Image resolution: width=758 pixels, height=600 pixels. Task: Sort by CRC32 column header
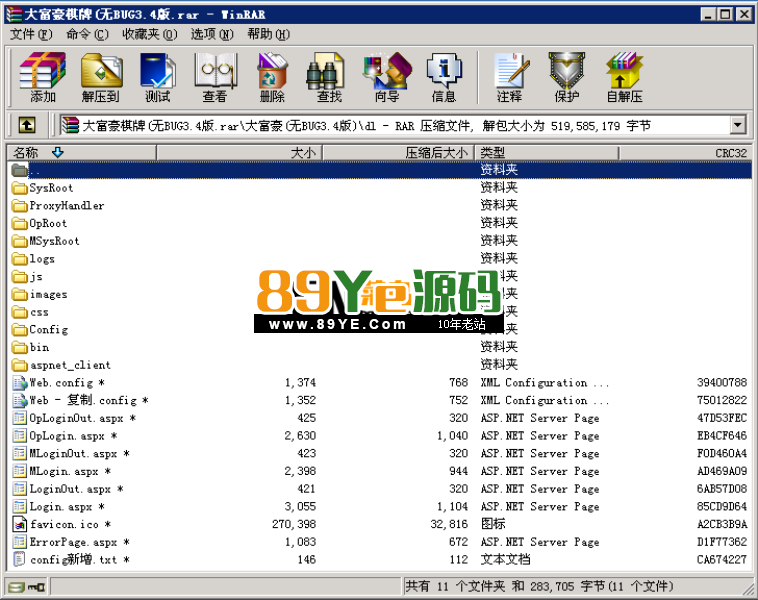(x=685, y=153)
